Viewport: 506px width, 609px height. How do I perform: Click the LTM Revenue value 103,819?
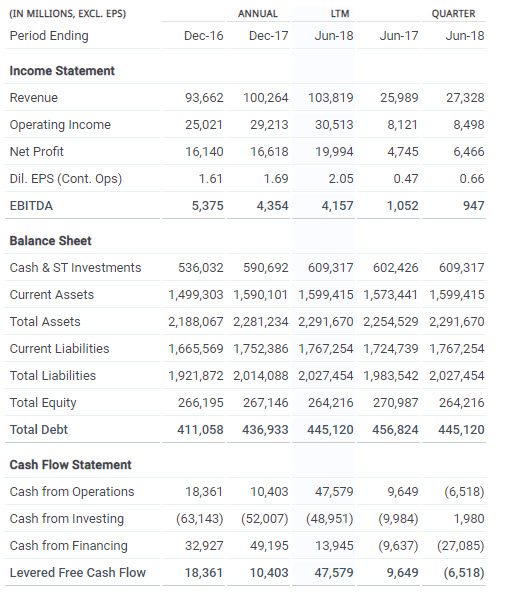(330, 97)
